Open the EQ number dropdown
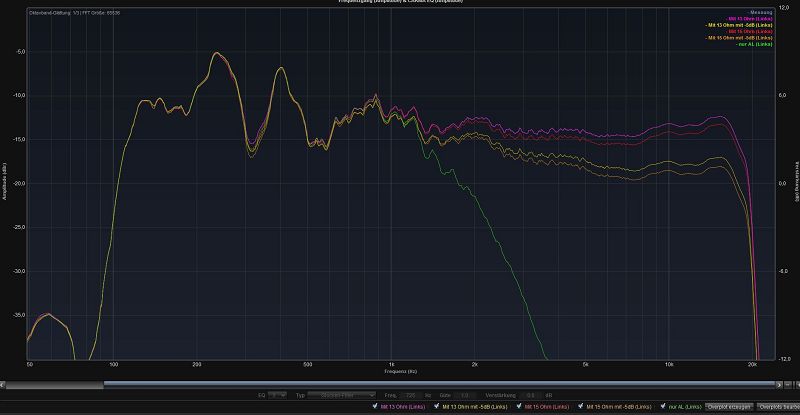This screenshot has width=800, height=415. pyautogui.click(x=278, y=395)
